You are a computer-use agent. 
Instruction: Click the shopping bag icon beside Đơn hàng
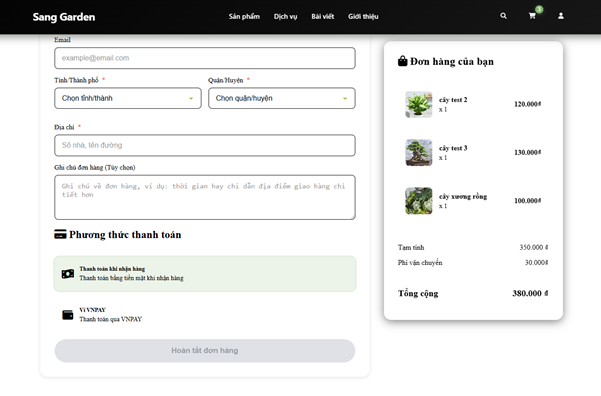402,61
